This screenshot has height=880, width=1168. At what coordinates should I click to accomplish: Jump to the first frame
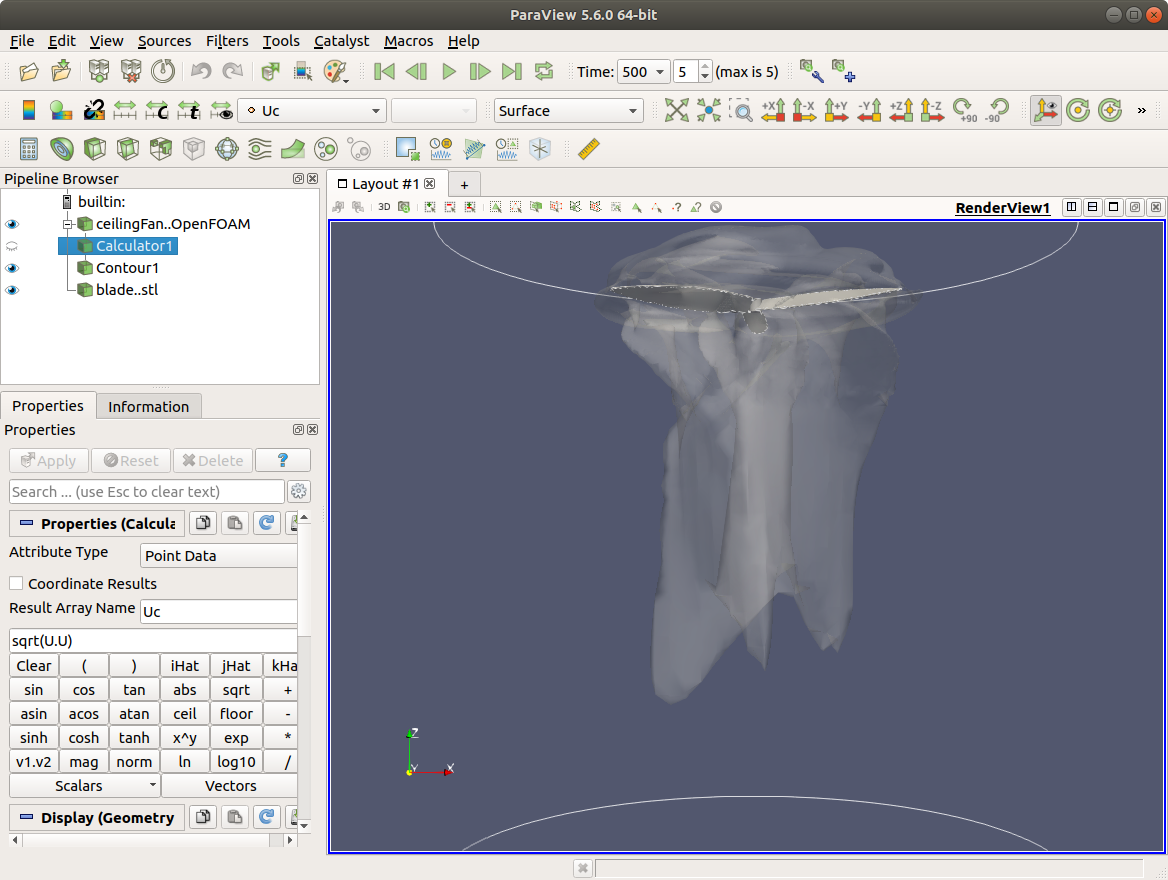point(384,72)
